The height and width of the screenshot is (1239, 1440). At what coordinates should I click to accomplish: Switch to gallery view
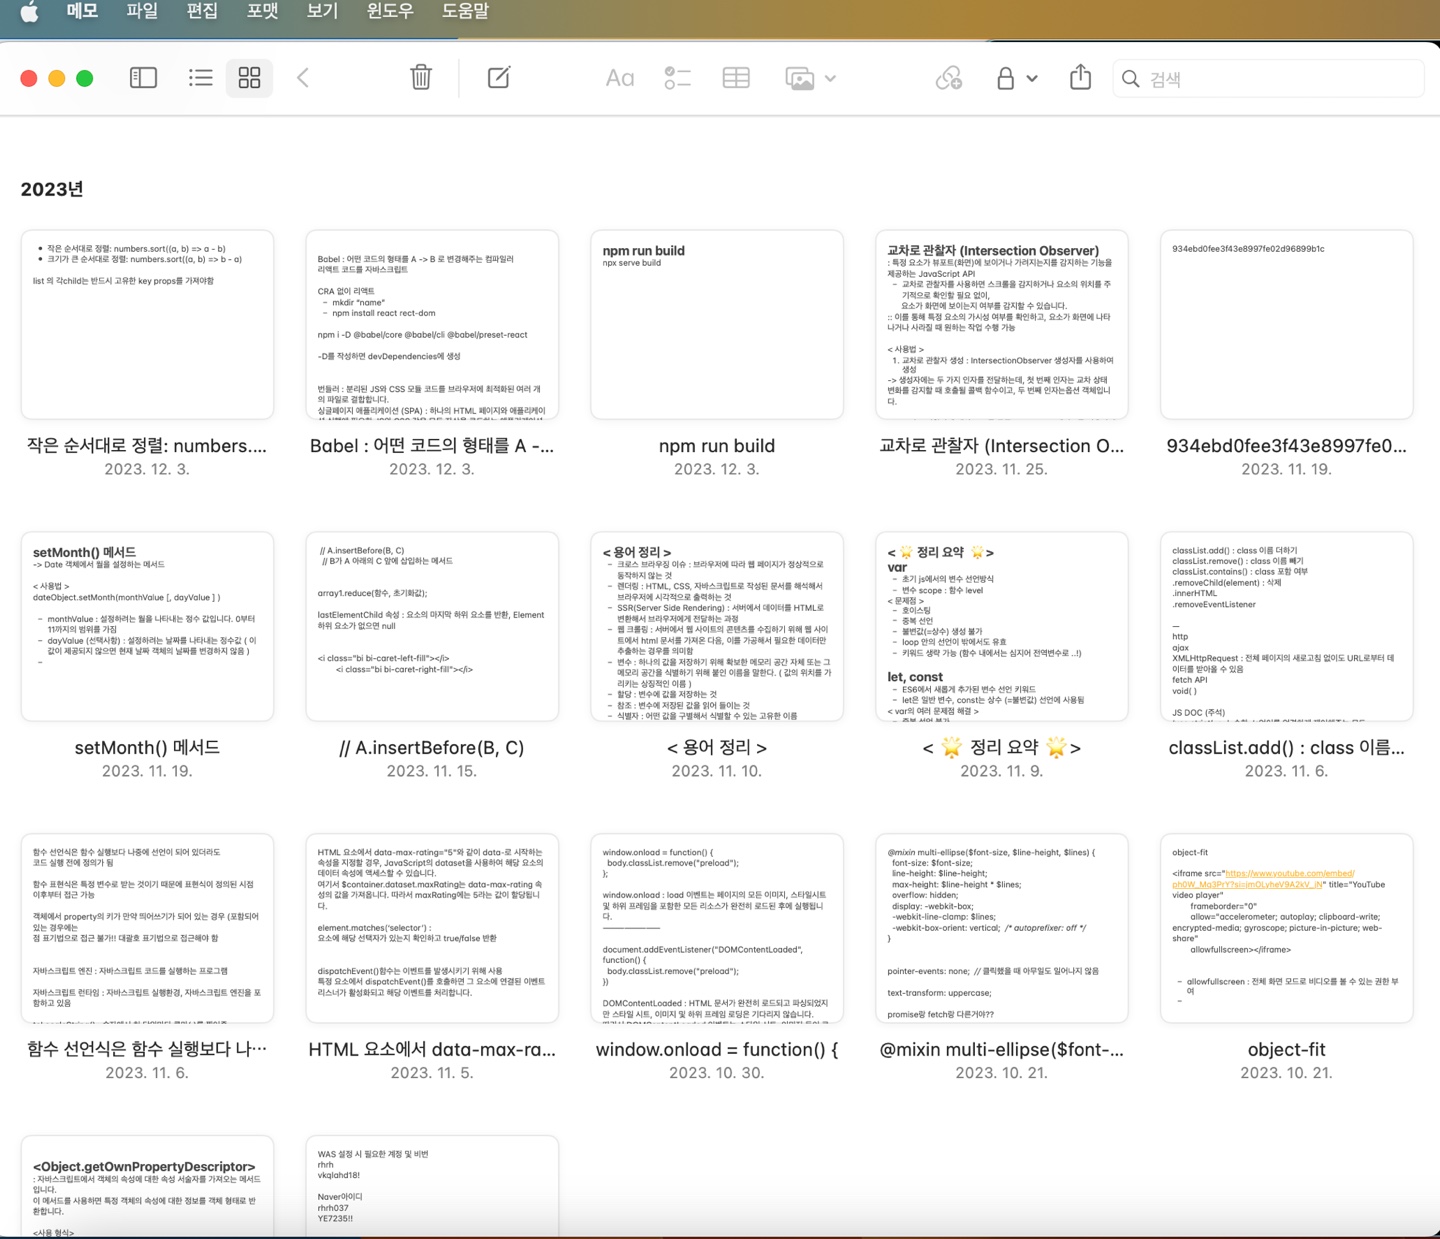tap(249, 78)
